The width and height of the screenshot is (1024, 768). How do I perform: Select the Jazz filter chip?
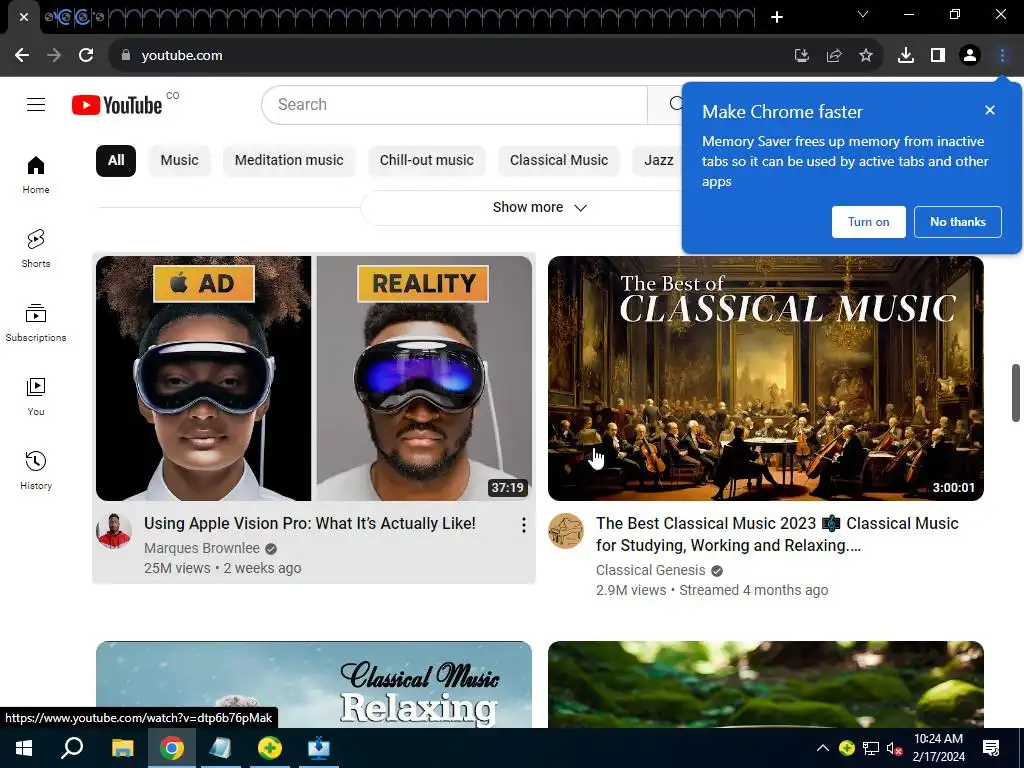(x=658, y=161)
